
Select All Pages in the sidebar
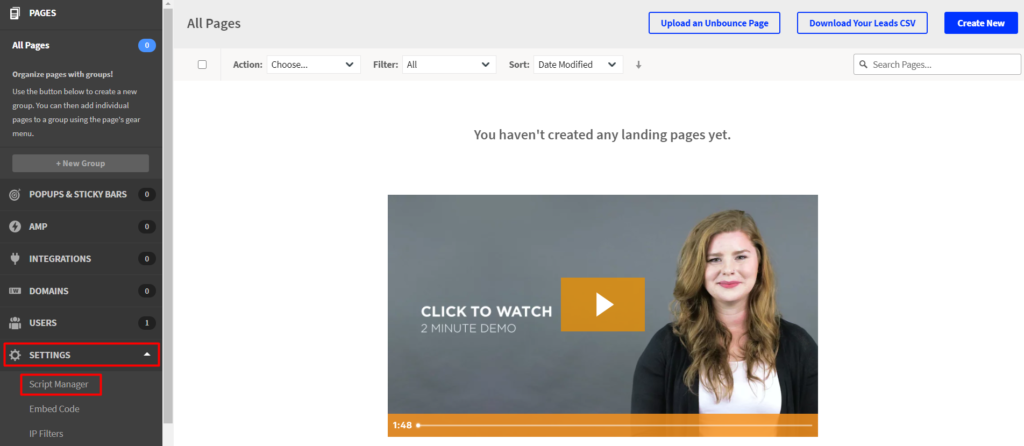(x=31, y=46)
